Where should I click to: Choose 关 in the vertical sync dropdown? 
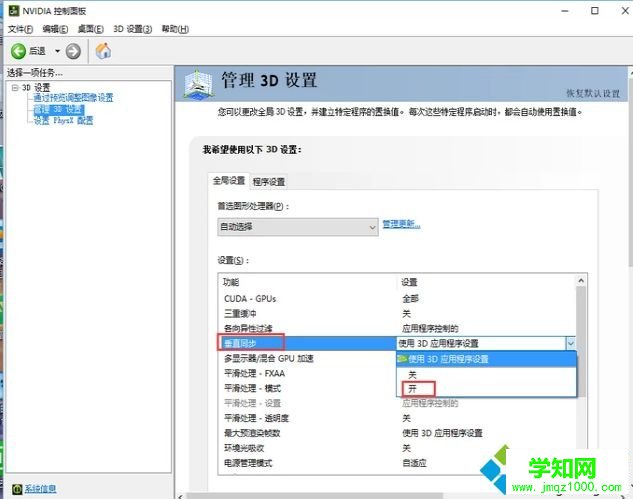[x=486, y=374]
